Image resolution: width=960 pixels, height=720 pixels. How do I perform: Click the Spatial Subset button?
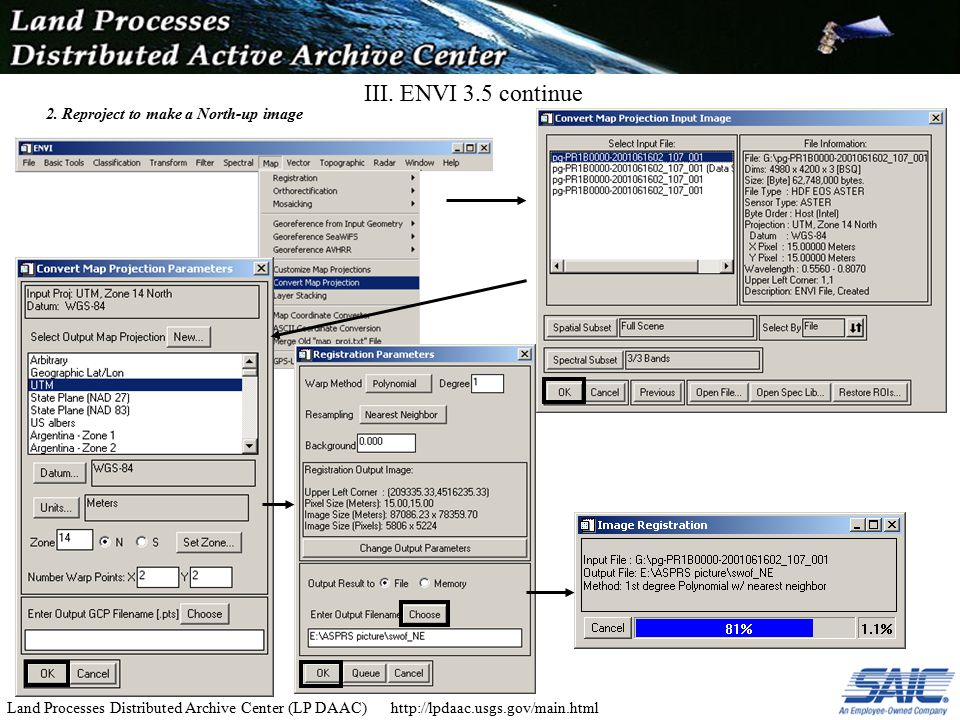click(x=582, y=328)
